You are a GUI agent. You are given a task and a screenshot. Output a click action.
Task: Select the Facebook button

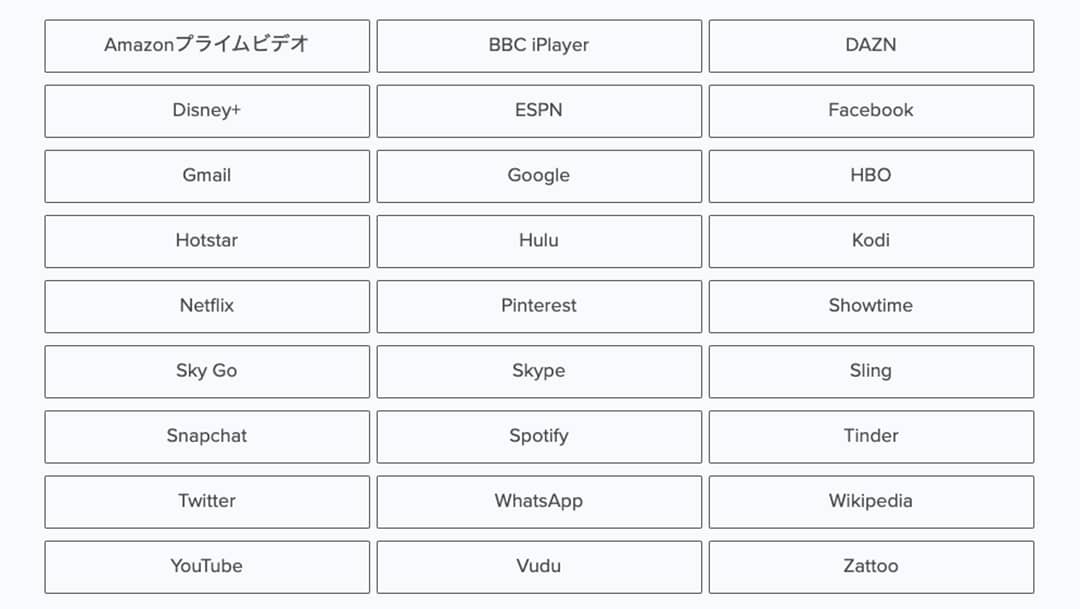(871, 111)
